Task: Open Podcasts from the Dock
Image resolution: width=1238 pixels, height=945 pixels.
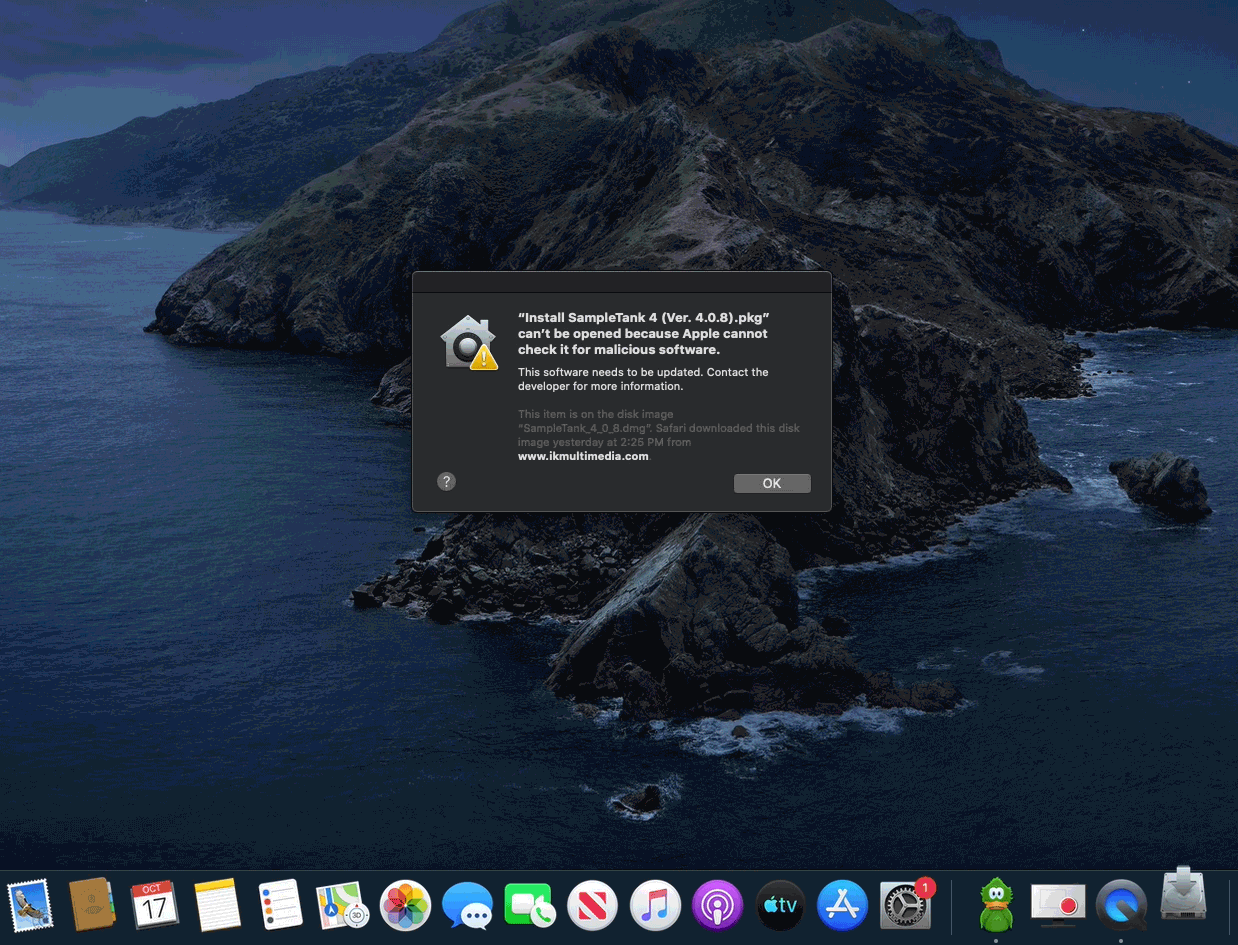Action: click(x=717, y=906)
